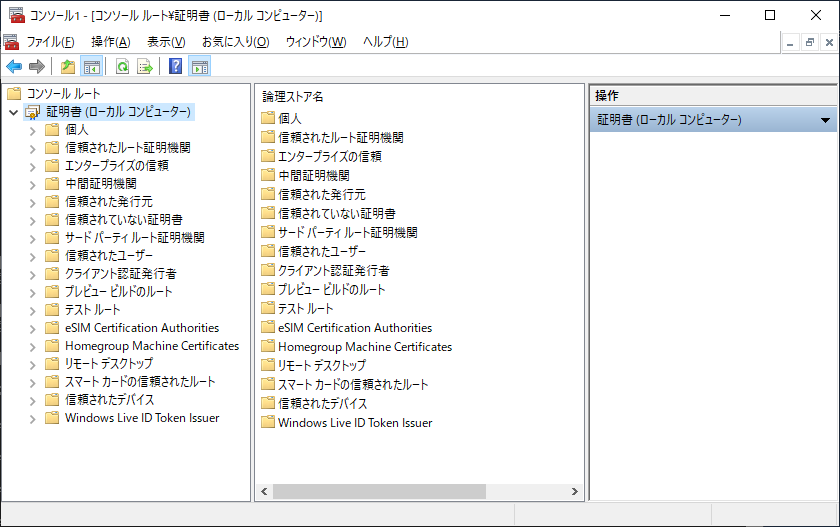Expand the 信頼されていない証明書 tree node
Viewport: 840px width, 527px height.
[33, 221]
